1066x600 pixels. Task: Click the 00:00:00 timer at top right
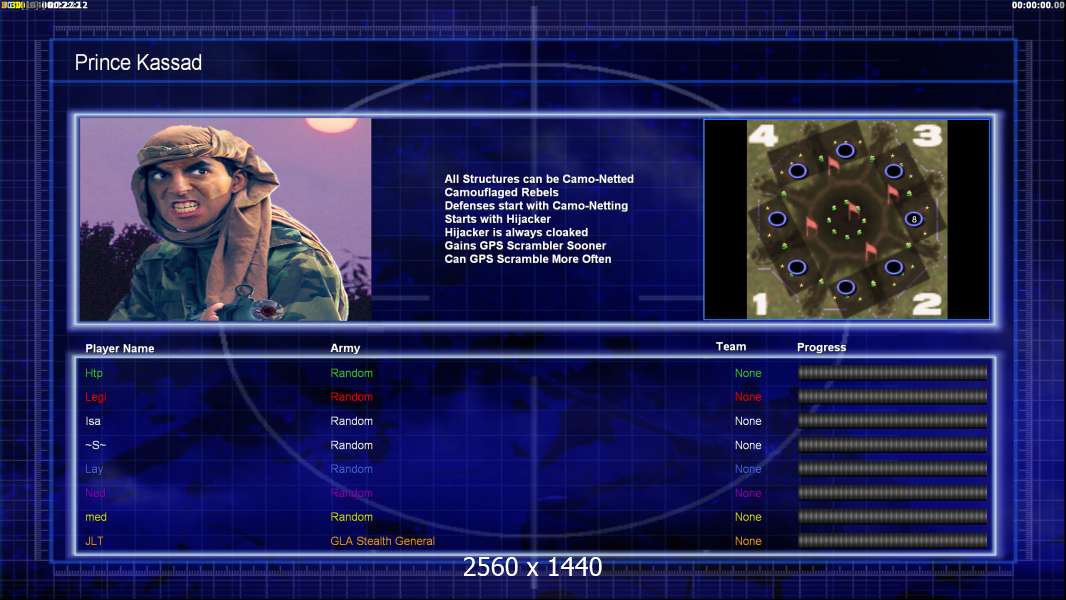(x=1037, y=5)
